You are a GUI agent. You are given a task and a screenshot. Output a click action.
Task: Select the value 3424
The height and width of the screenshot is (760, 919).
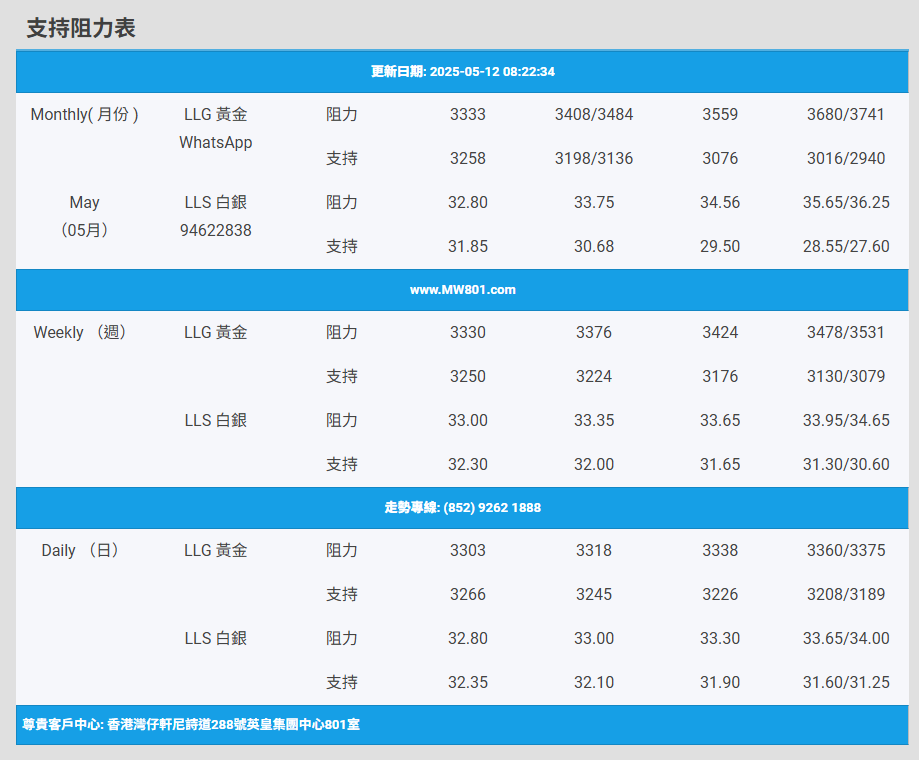(x=720, y=332)
